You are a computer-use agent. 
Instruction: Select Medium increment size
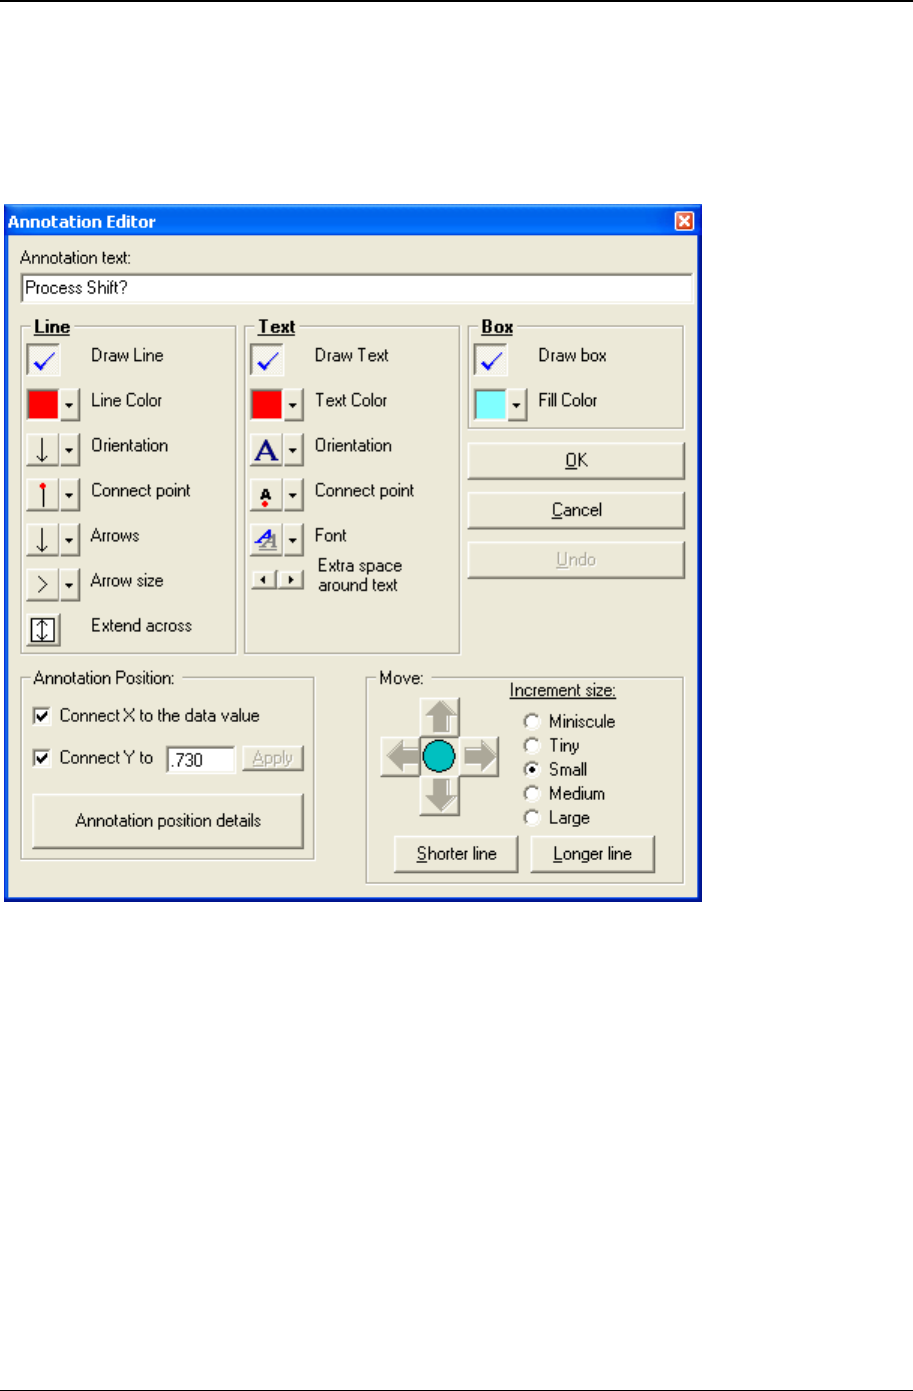(532, 793)
